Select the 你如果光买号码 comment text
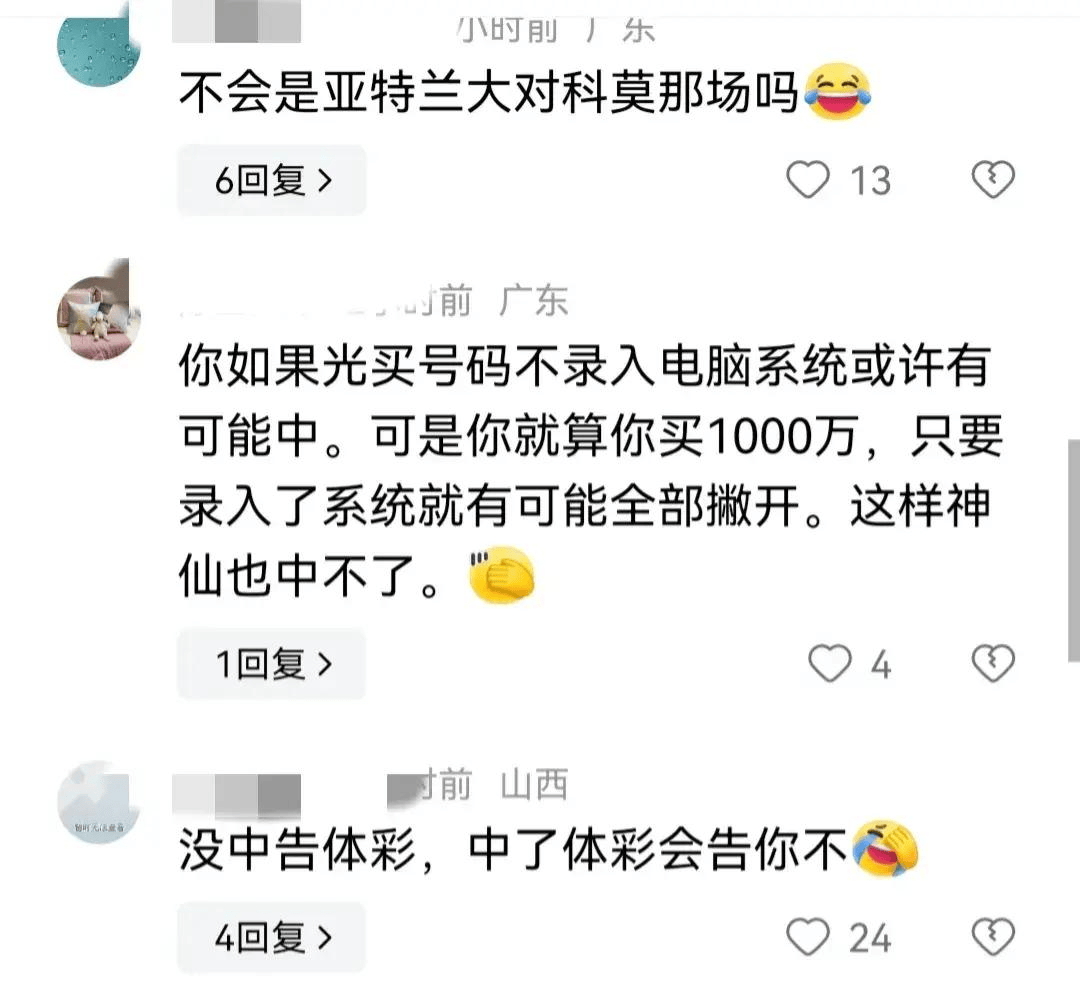Screen dimensions: 1080x996 (590, 471)
